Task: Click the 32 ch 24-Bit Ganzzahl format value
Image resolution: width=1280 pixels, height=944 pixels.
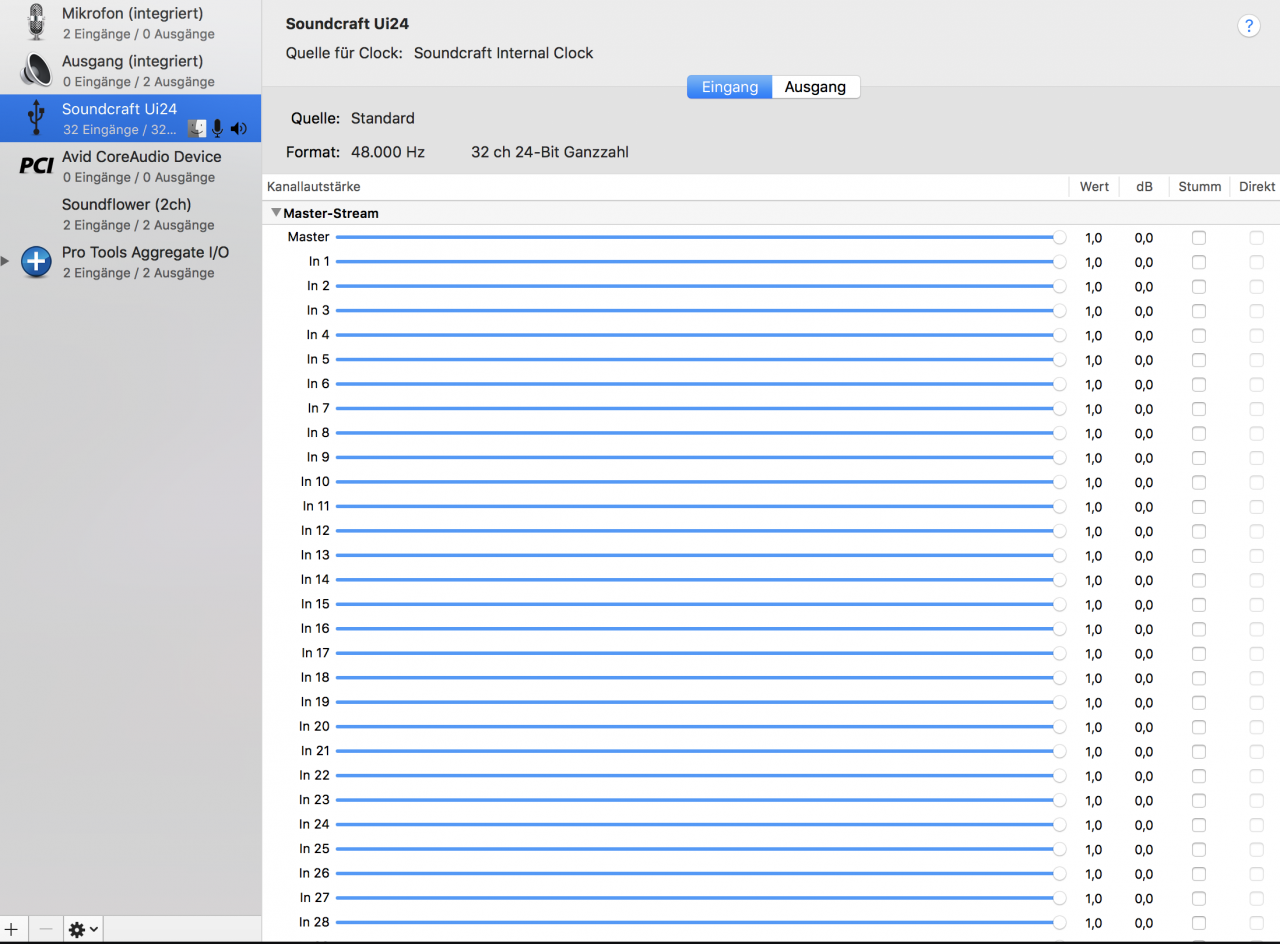Action: click(550, 152)
